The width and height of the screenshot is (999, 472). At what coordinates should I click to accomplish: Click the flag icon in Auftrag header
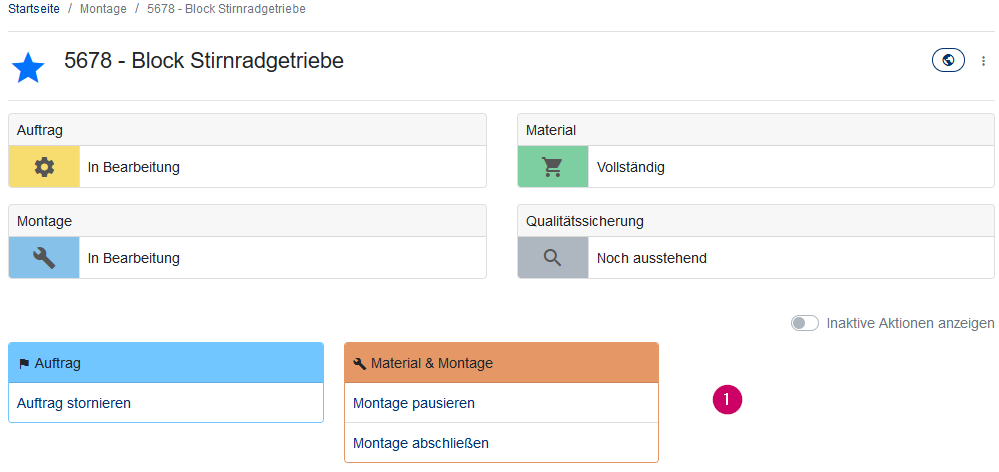[x=24, y=364]
